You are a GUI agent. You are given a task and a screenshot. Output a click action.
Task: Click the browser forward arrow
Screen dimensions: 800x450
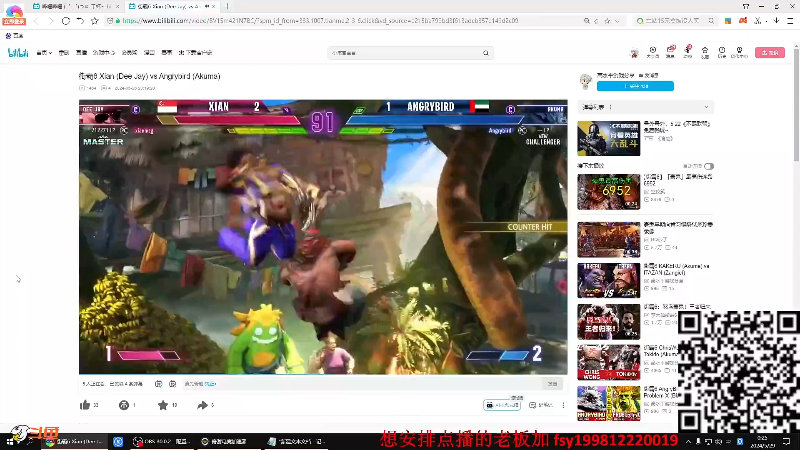[51, 21]
